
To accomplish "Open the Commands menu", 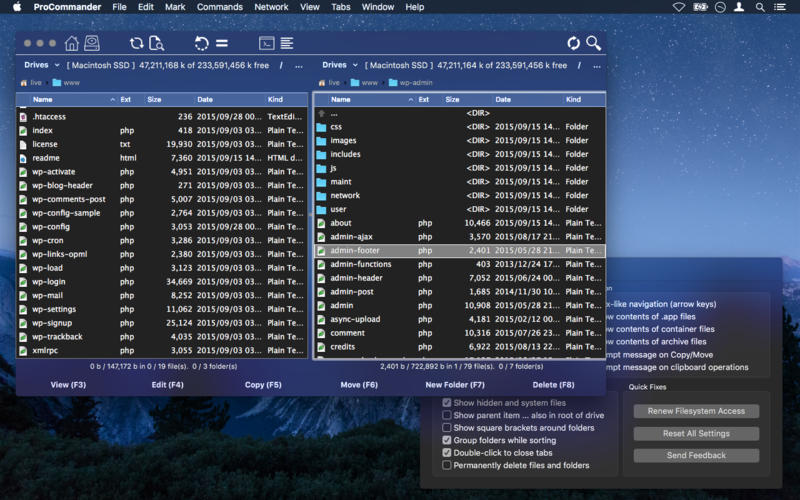I will coord(219,7).
